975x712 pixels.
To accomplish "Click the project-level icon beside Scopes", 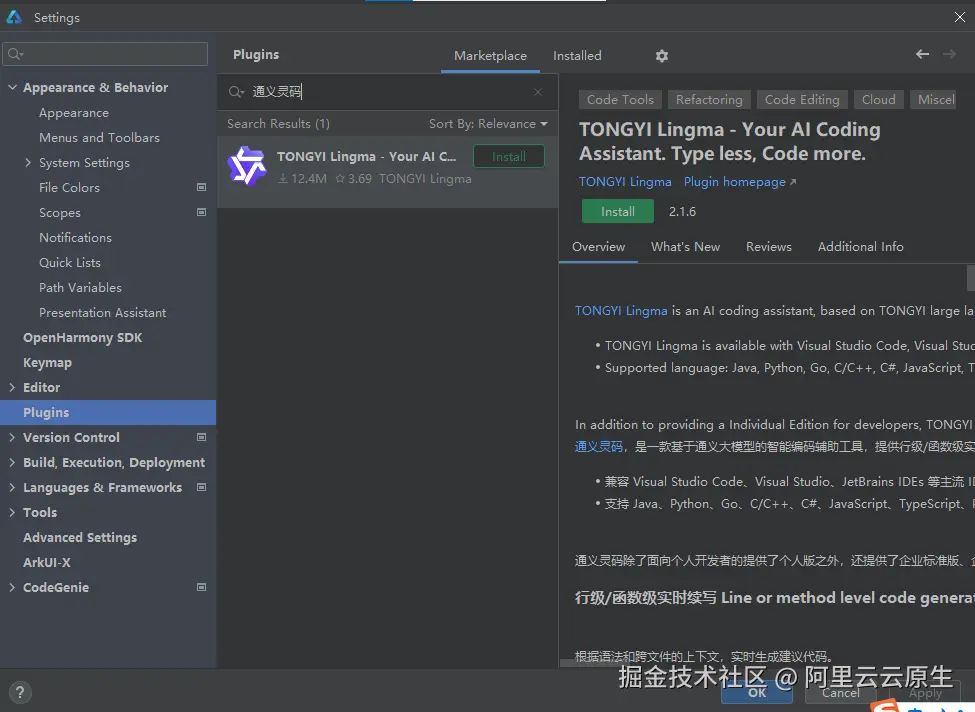I will (201, 212).
